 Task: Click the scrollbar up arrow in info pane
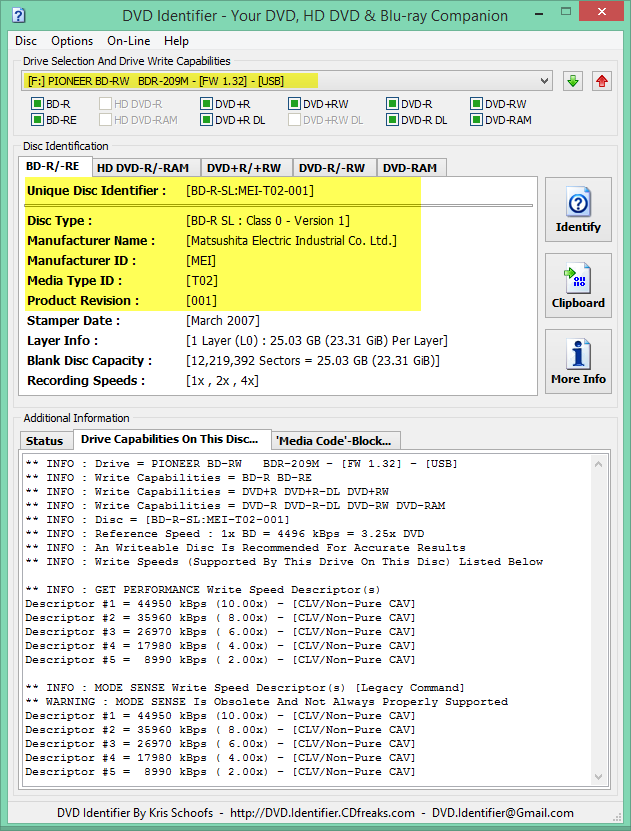pyautogui.click(x=599, y=464)
